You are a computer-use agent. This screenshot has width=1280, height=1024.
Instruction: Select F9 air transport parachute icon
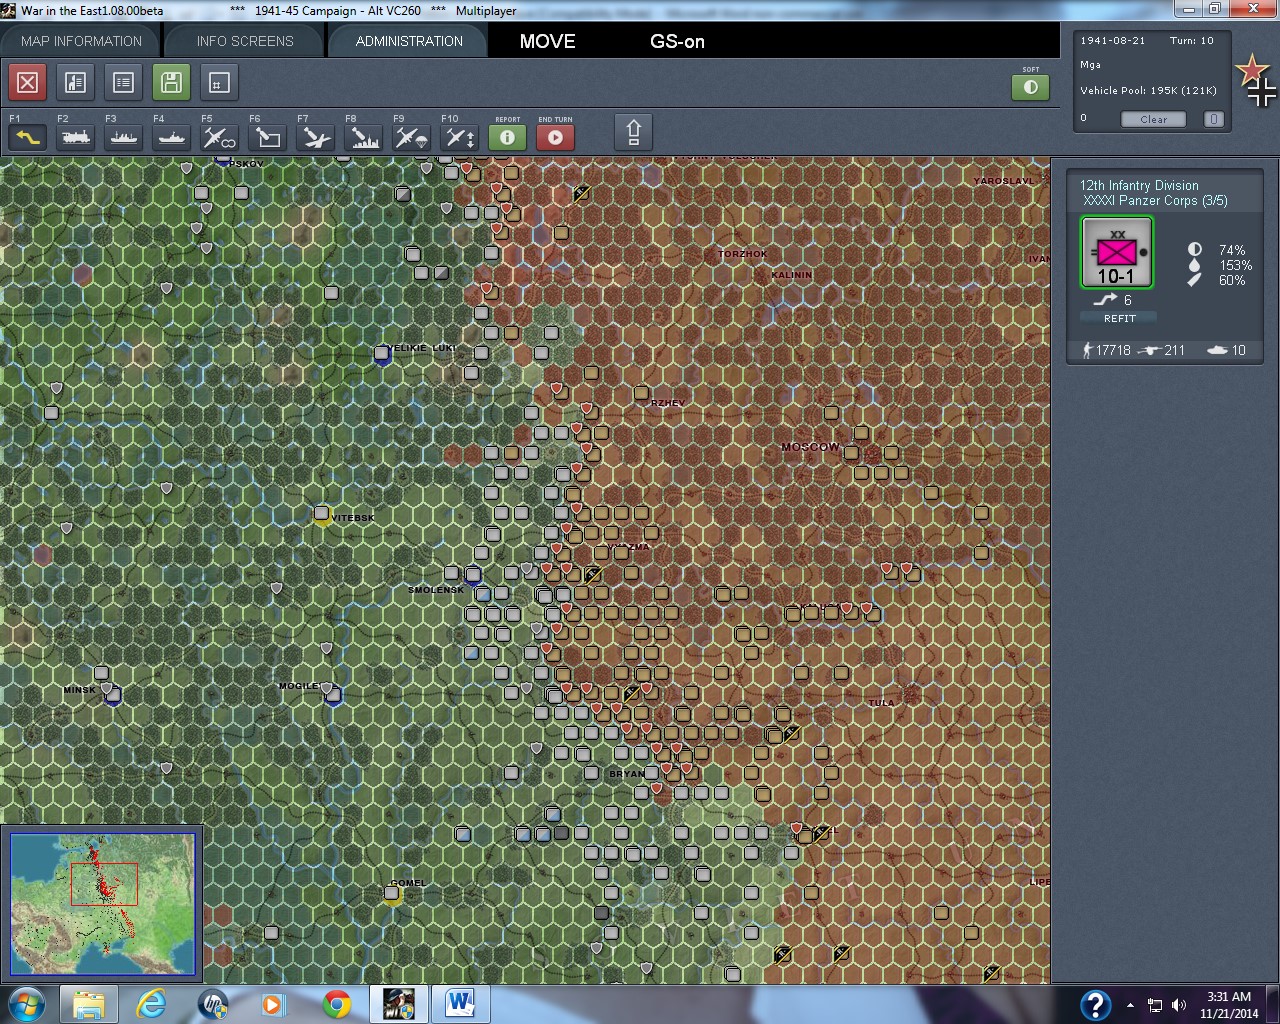coord(412,137)
